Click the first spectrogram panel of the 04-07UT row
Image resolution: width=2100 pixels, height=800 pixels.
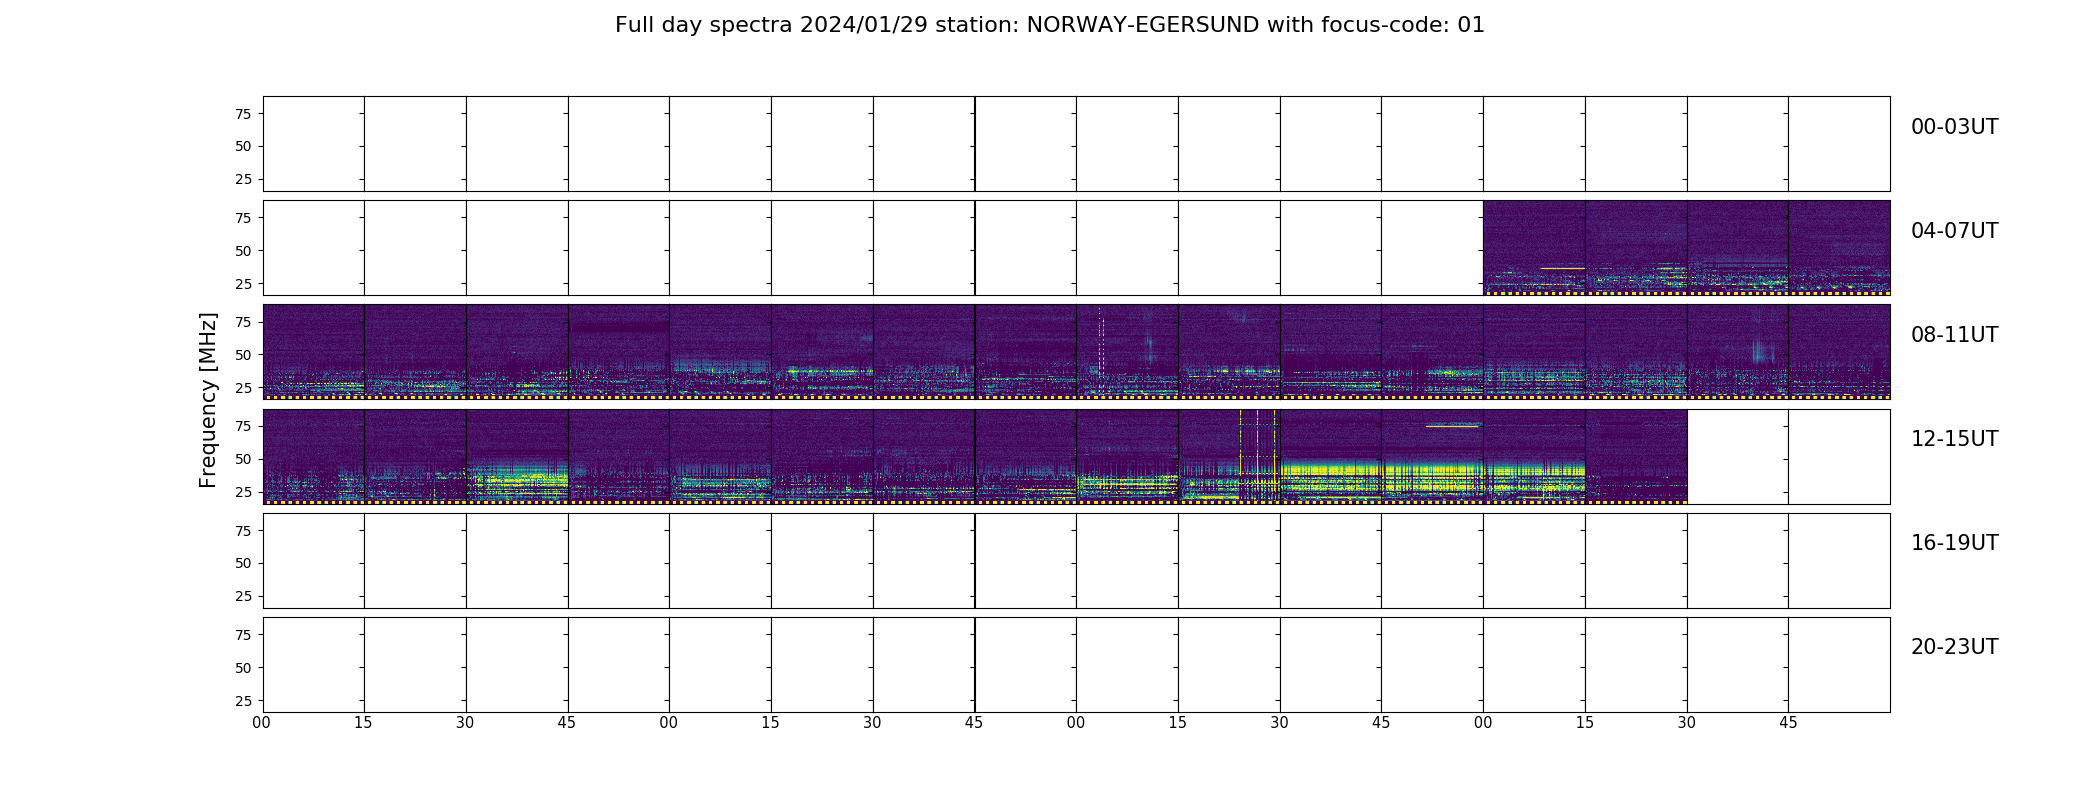point(1534,248)
